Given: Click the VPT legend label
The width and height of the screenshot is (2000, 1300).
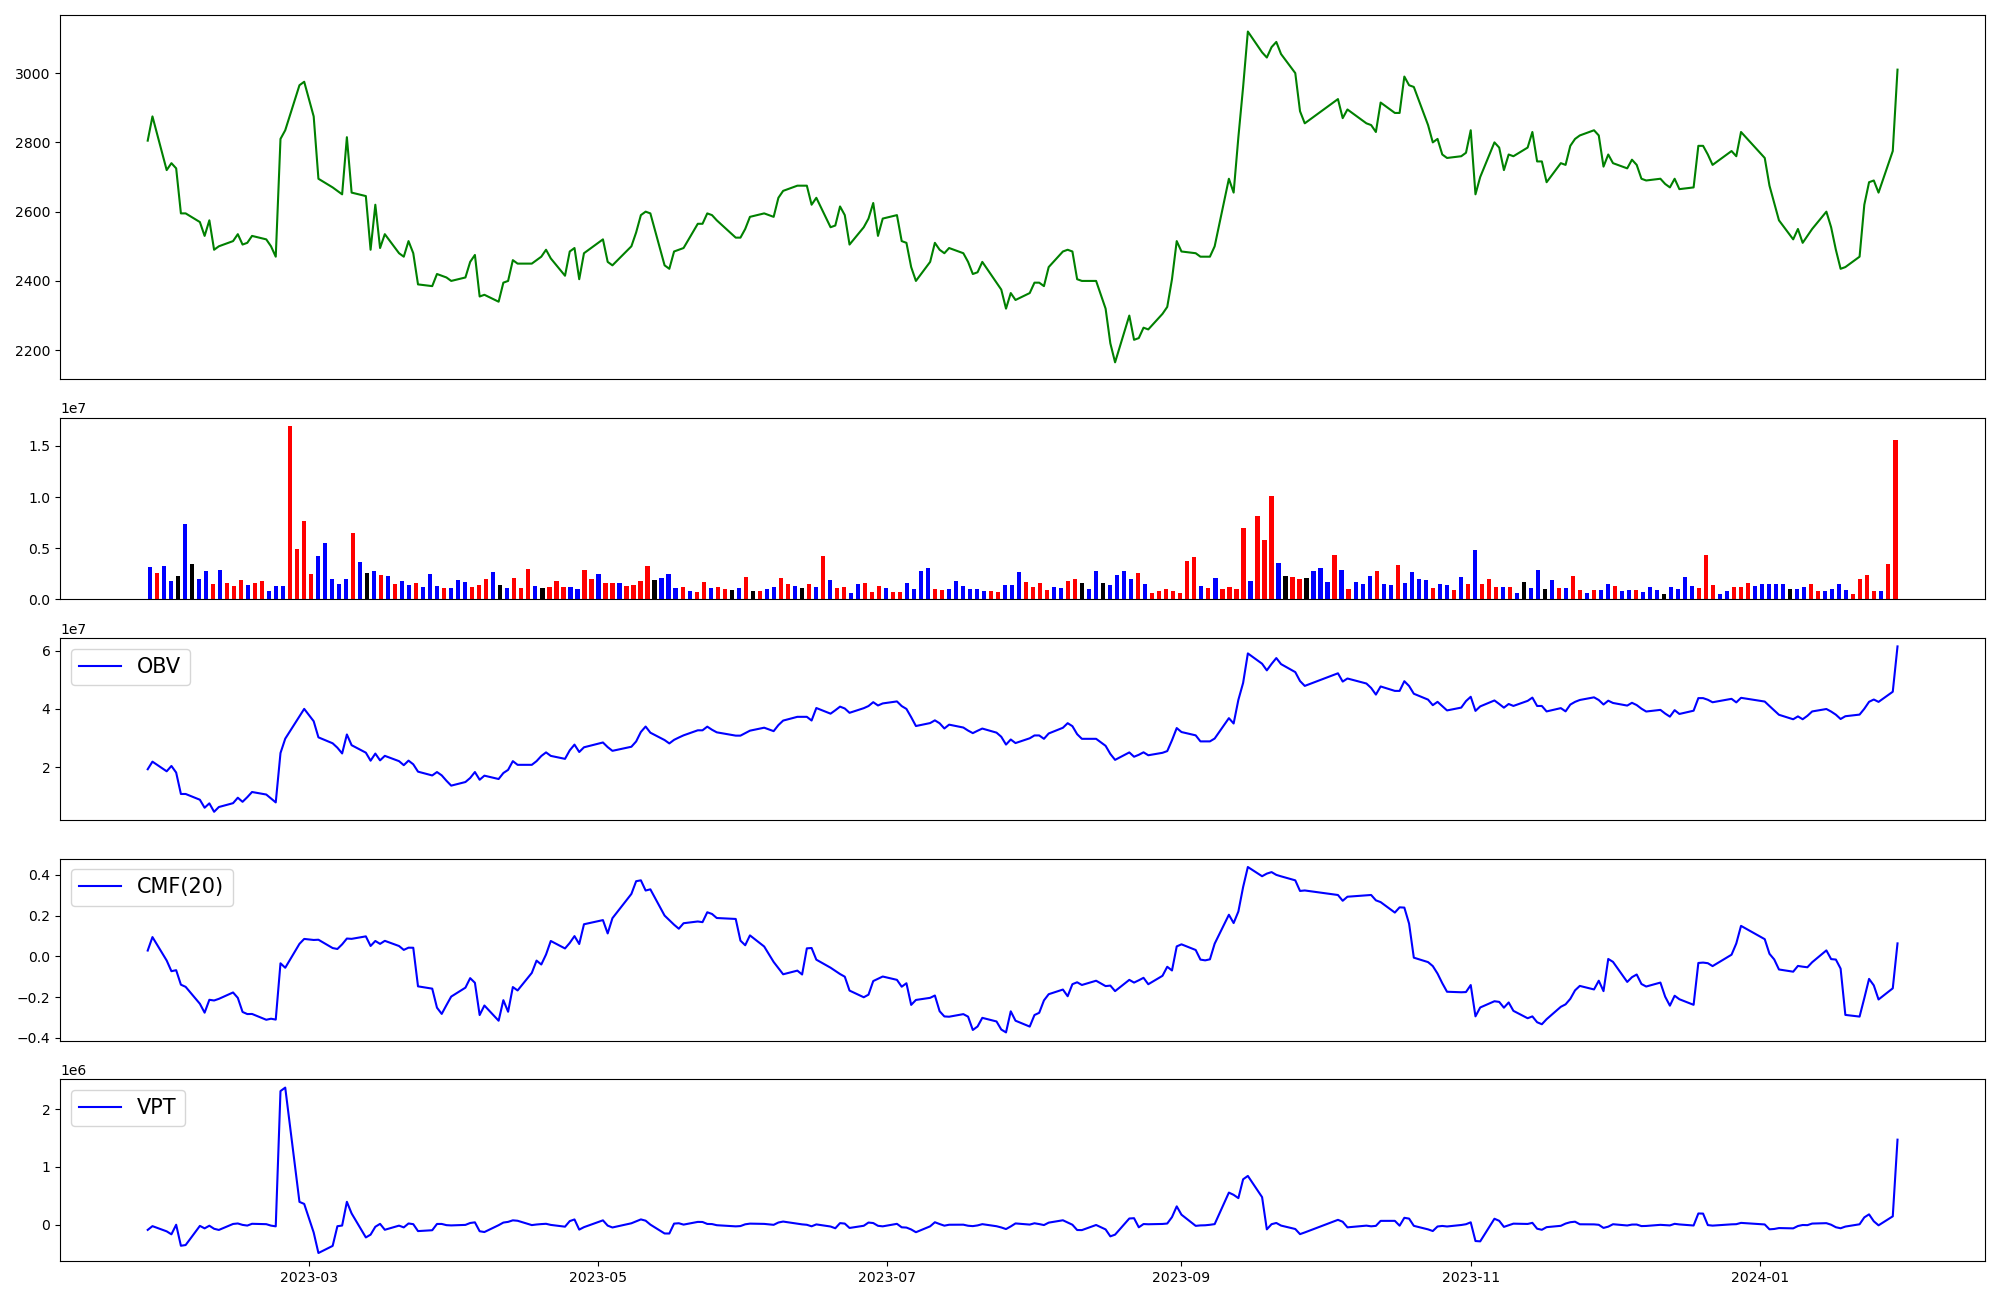Looking at the screenshot, I should coord(155,1107).
